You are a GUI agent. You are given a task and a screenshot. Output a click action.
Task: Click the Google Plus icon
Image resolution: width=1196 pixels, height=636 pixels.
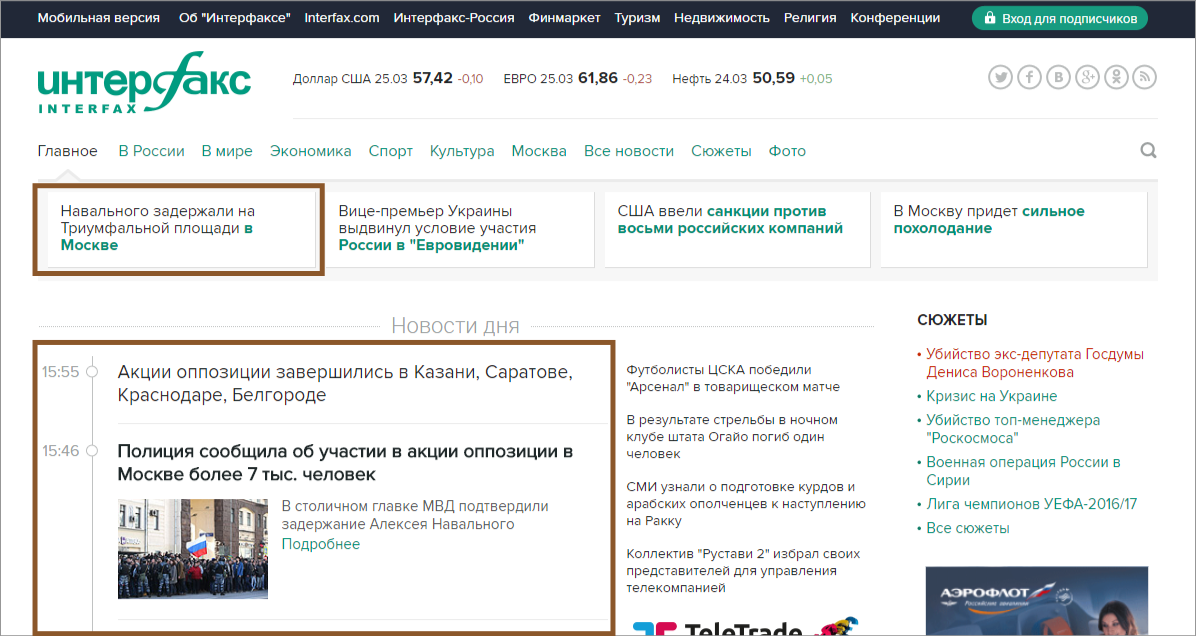click(x=1087, y=78)
